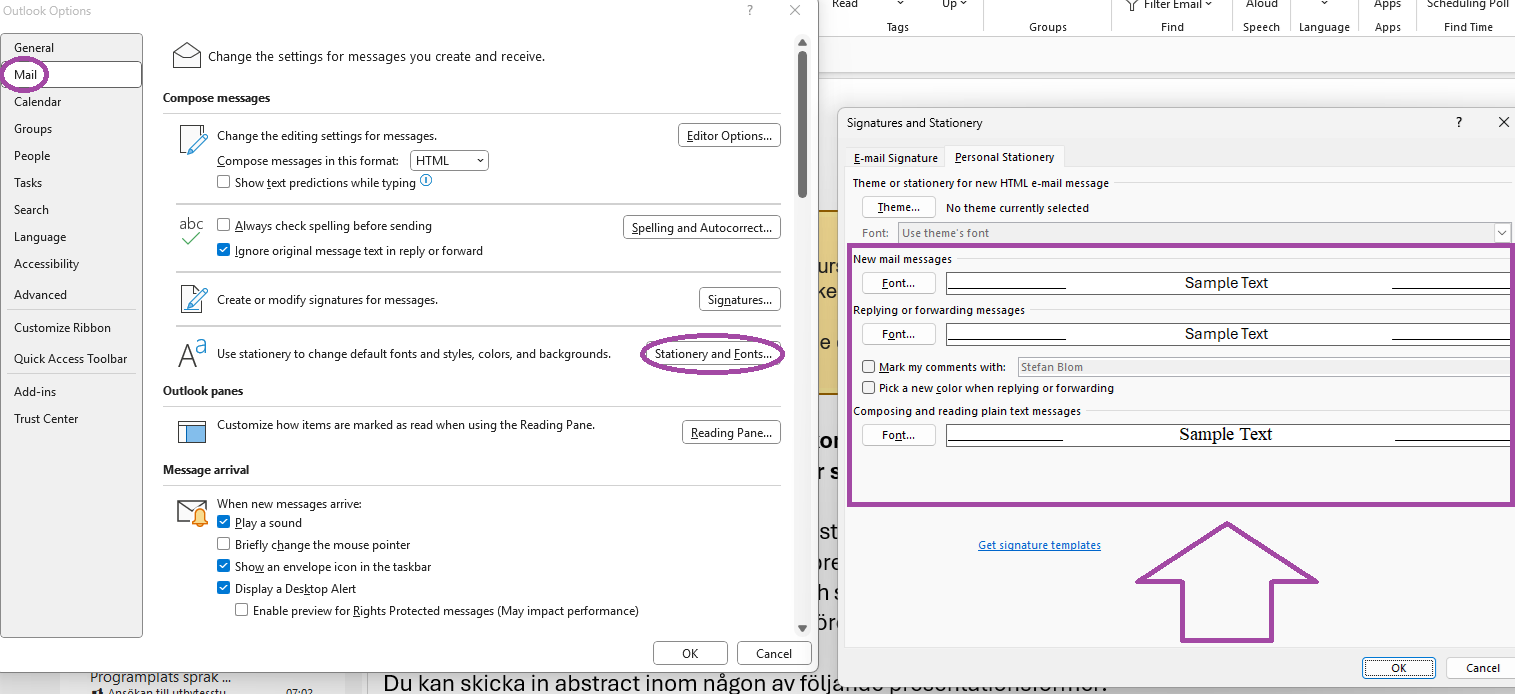Click the Stationery and Fonts button
The height and width of the screenshot is (694, 1515).
pyautogui.click(x=712, y=354)
